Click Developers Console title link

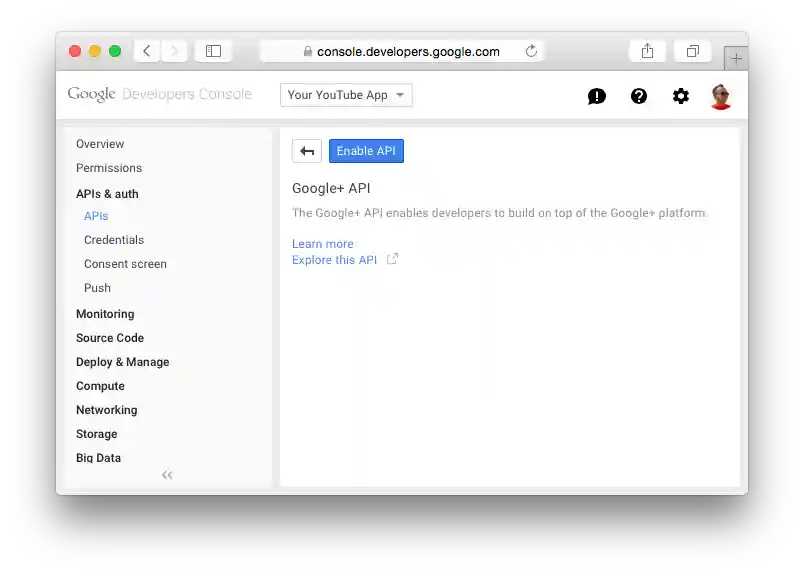[x=187, y=94]
